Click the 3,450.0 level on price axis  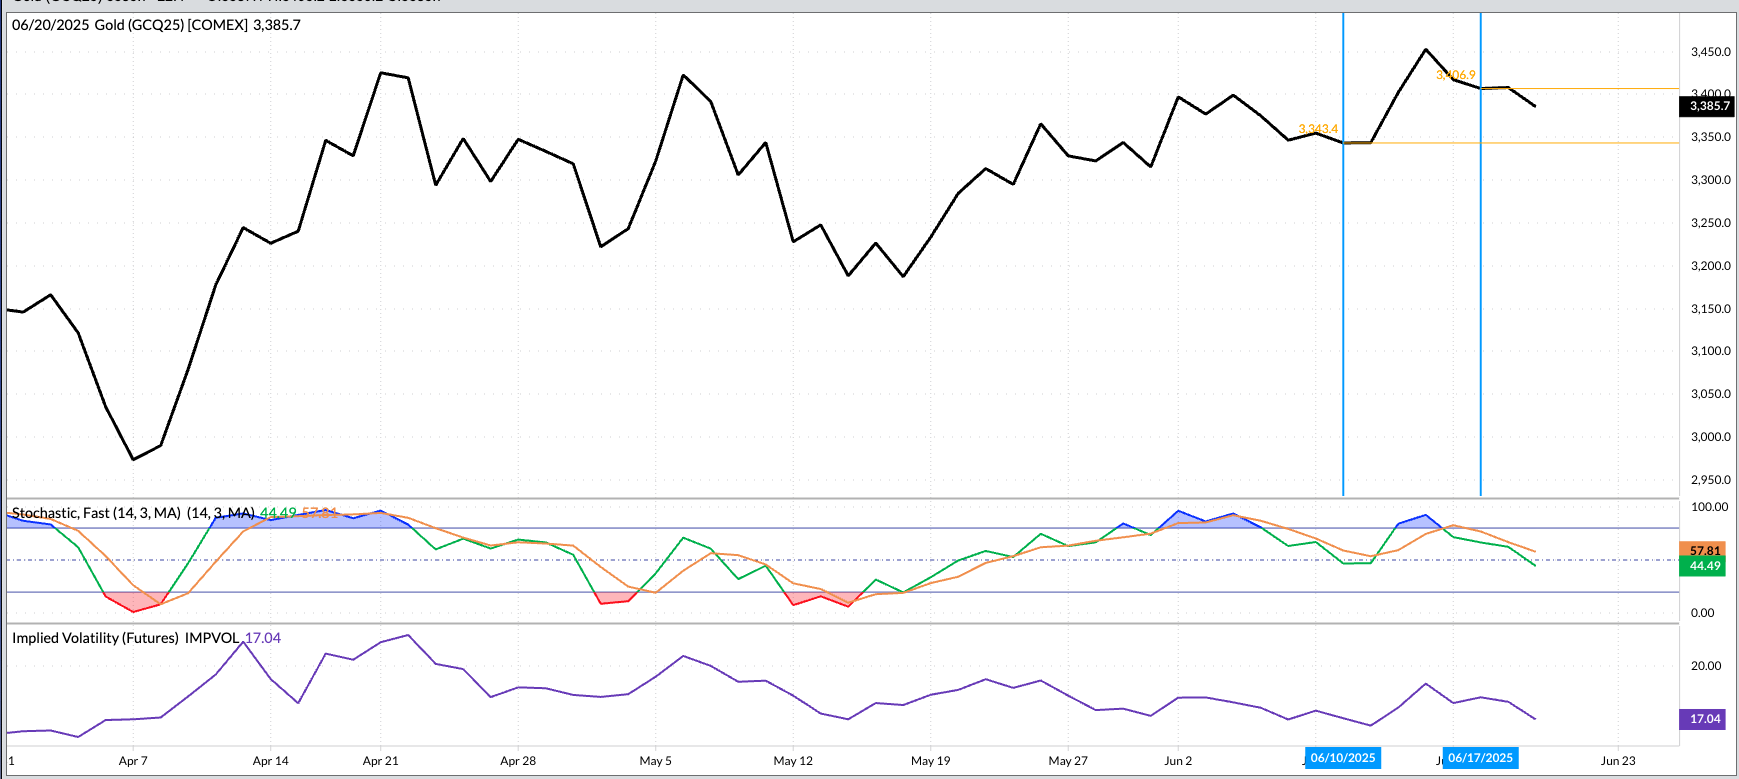[x=1710, y=52]
